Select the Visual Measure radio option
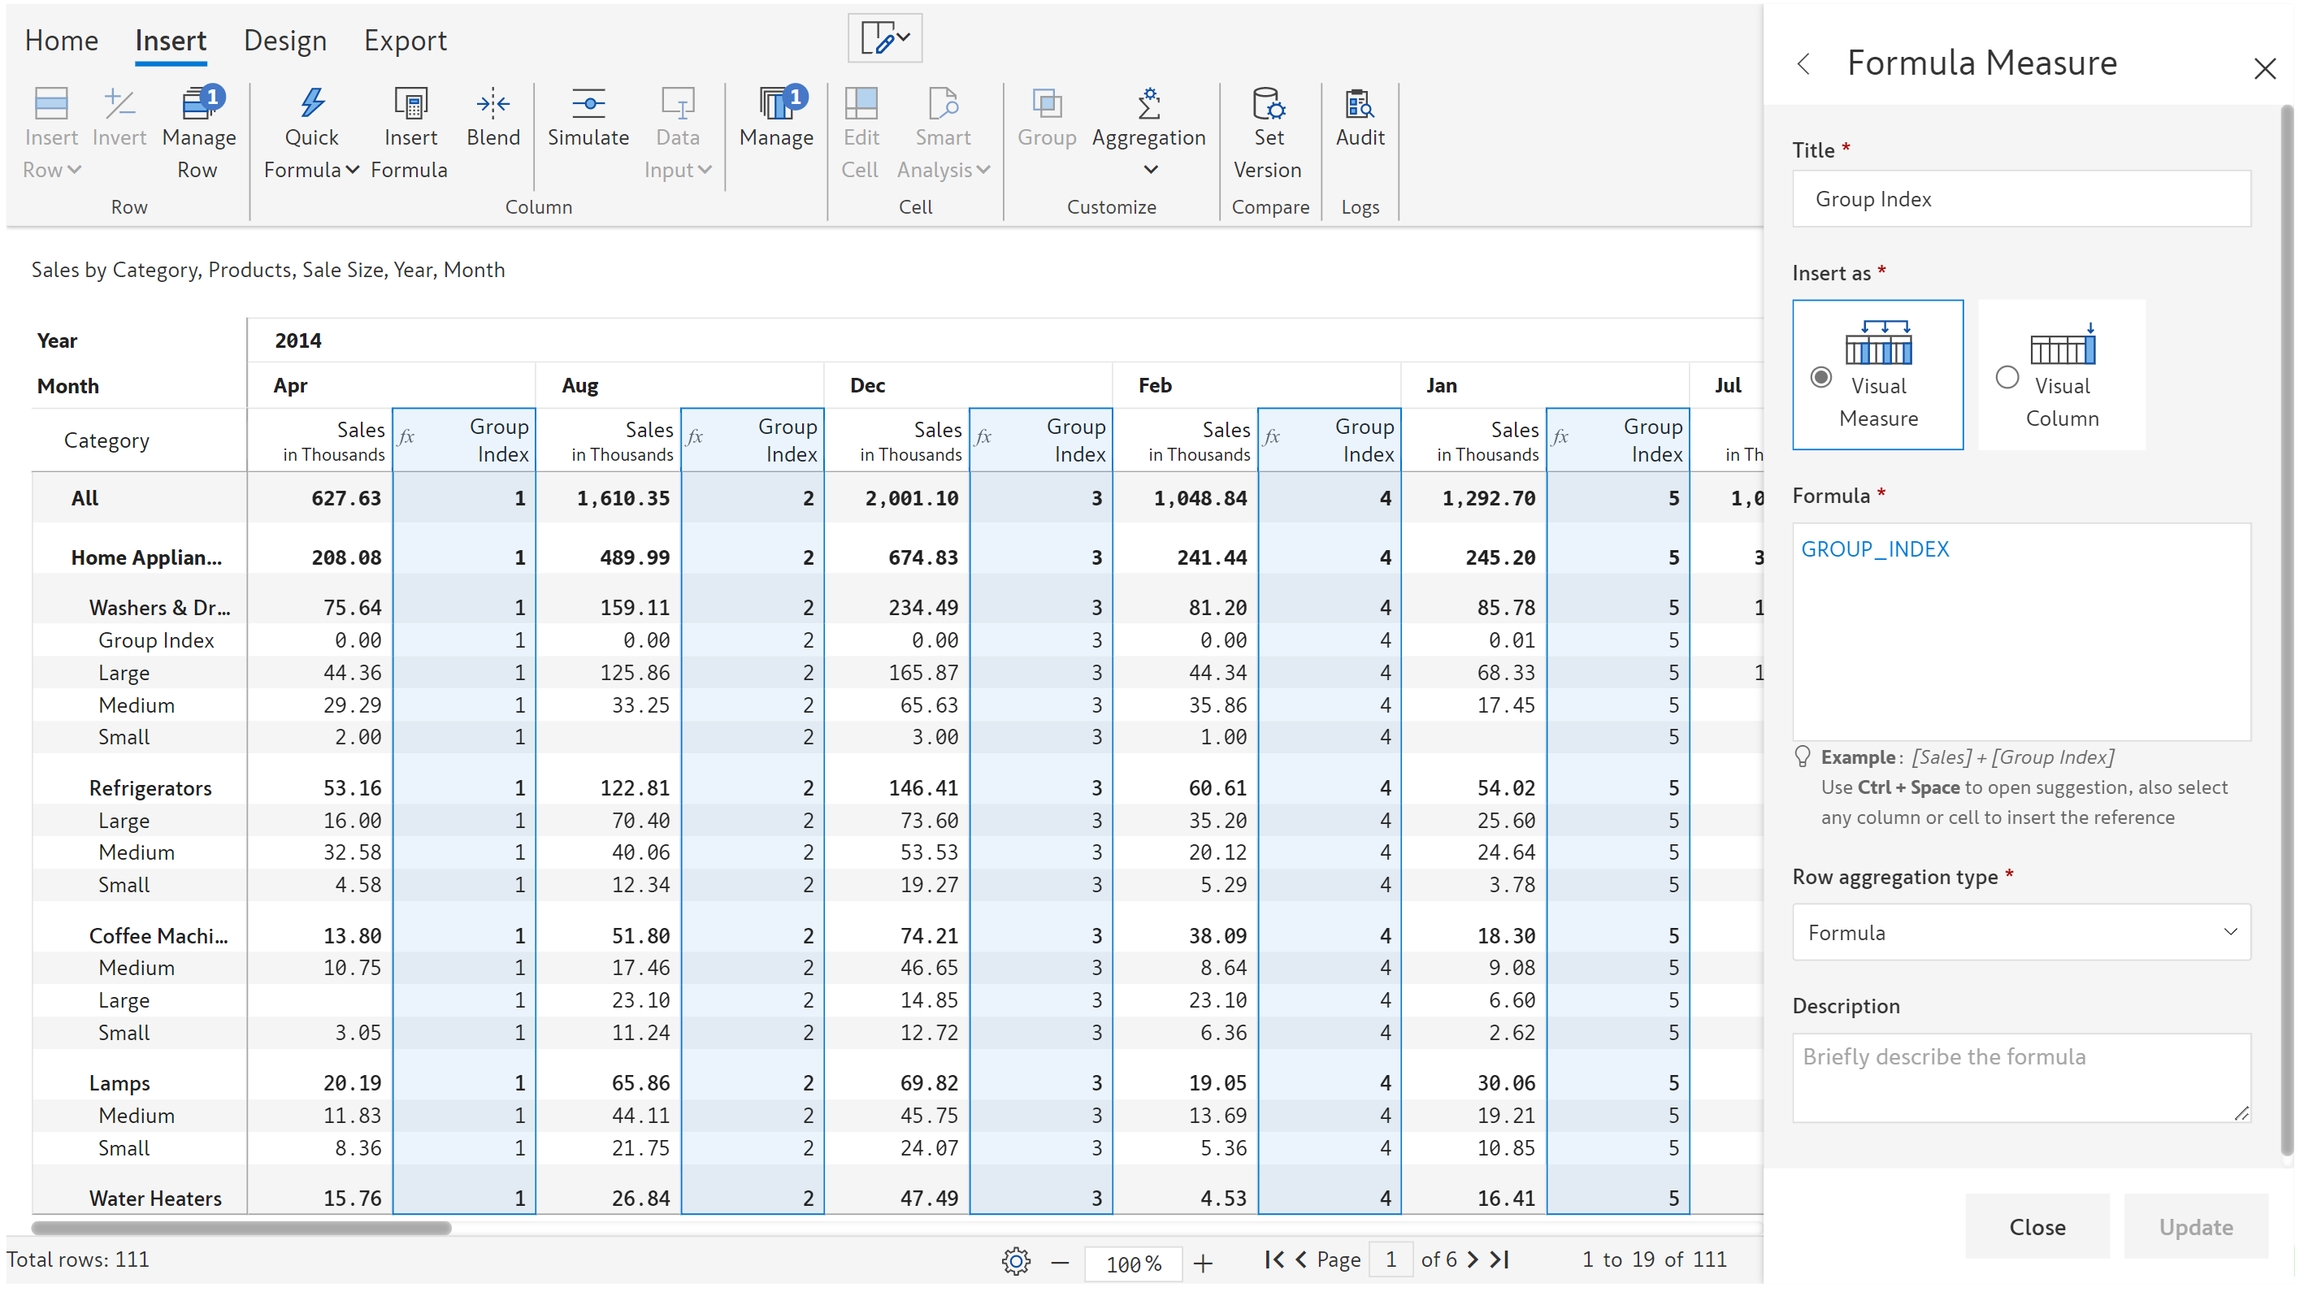2304x1292 pixels. point(1821,377)
